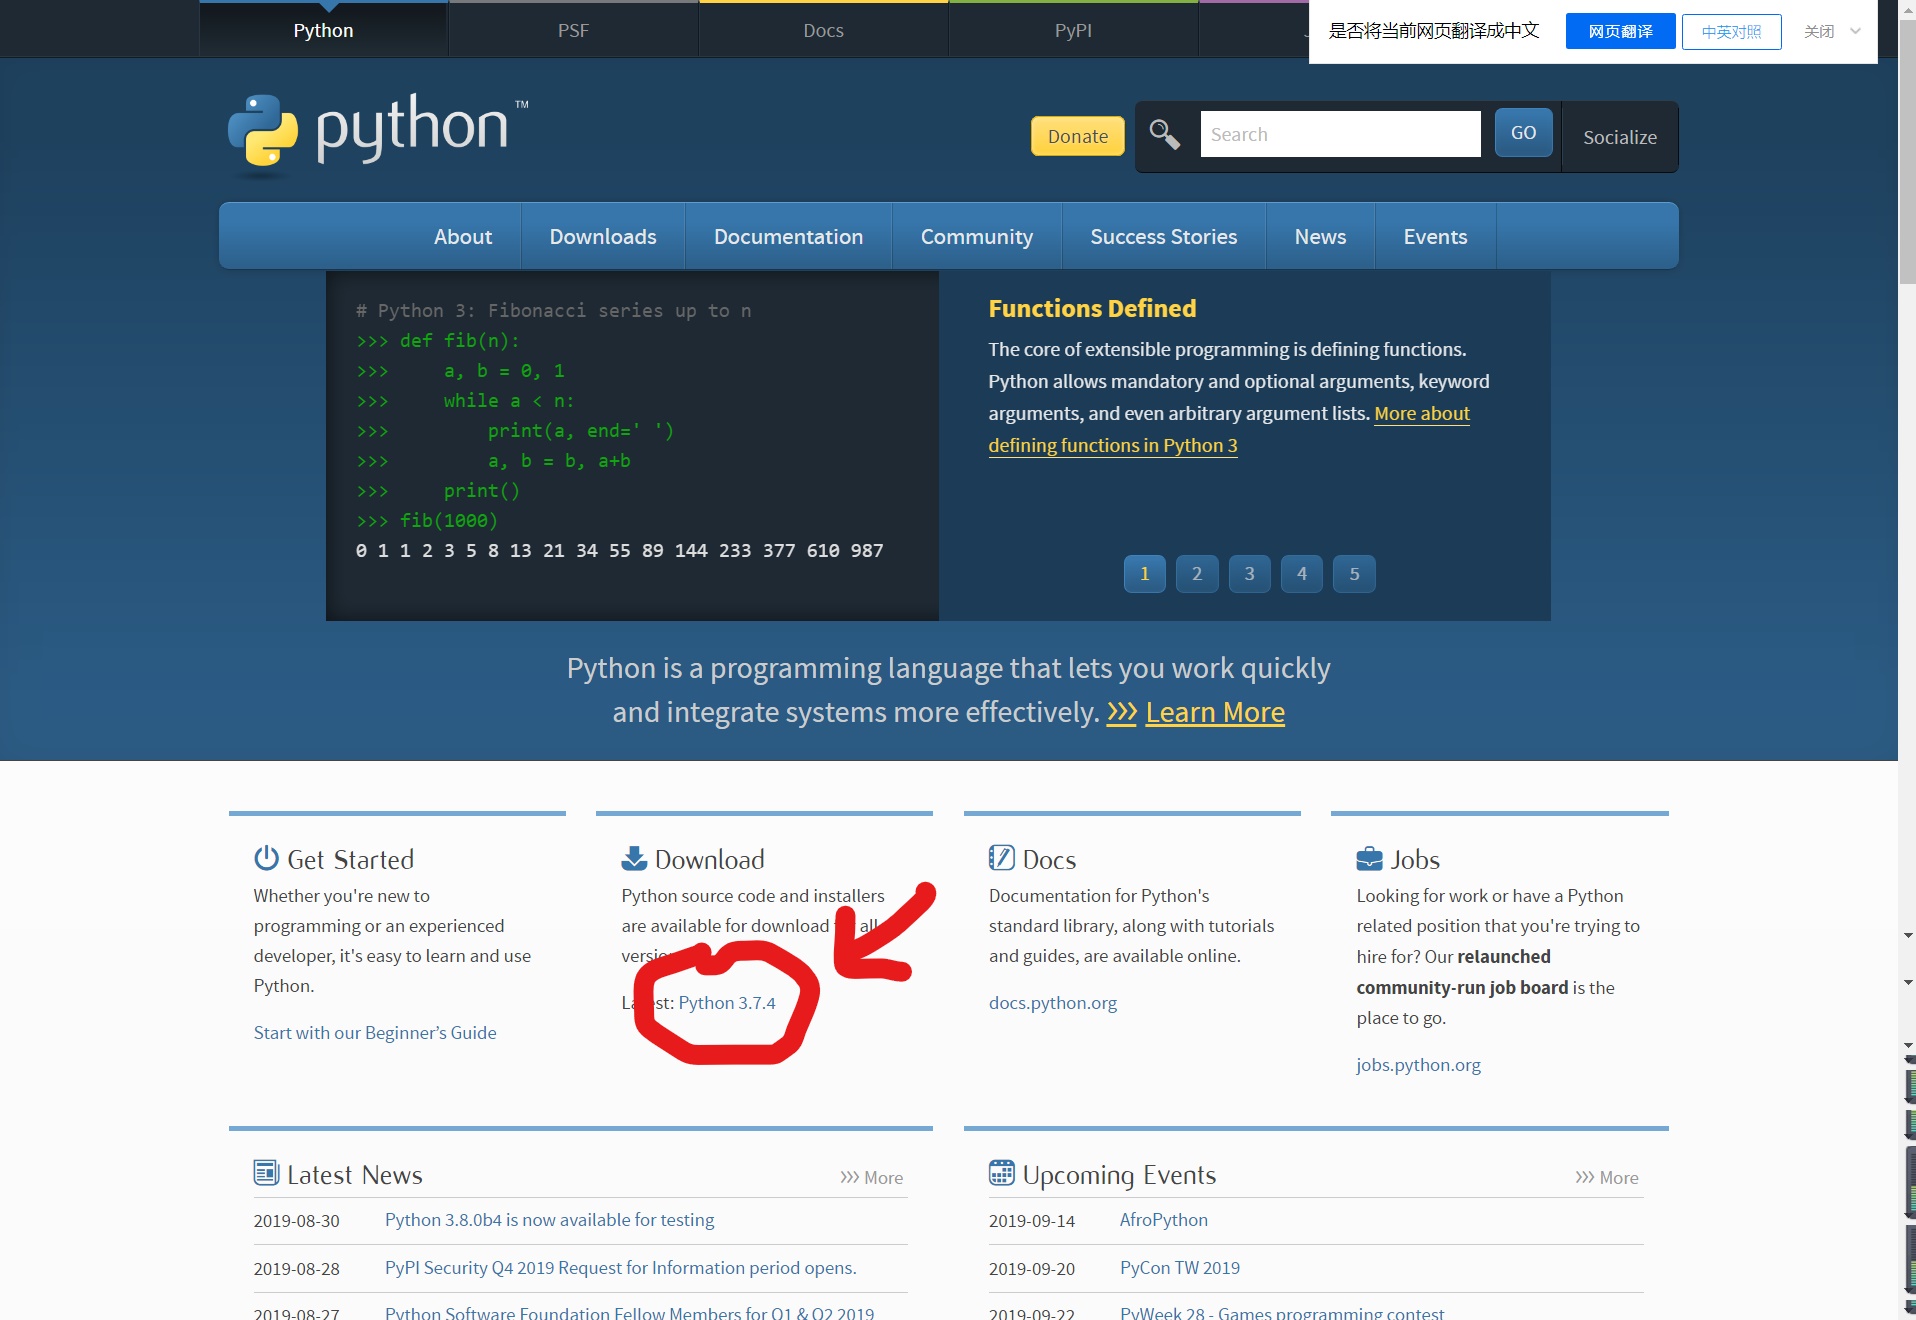1916x1320 pixels.
Task: Switch to the Python top tab
Action: click(323, 30)
